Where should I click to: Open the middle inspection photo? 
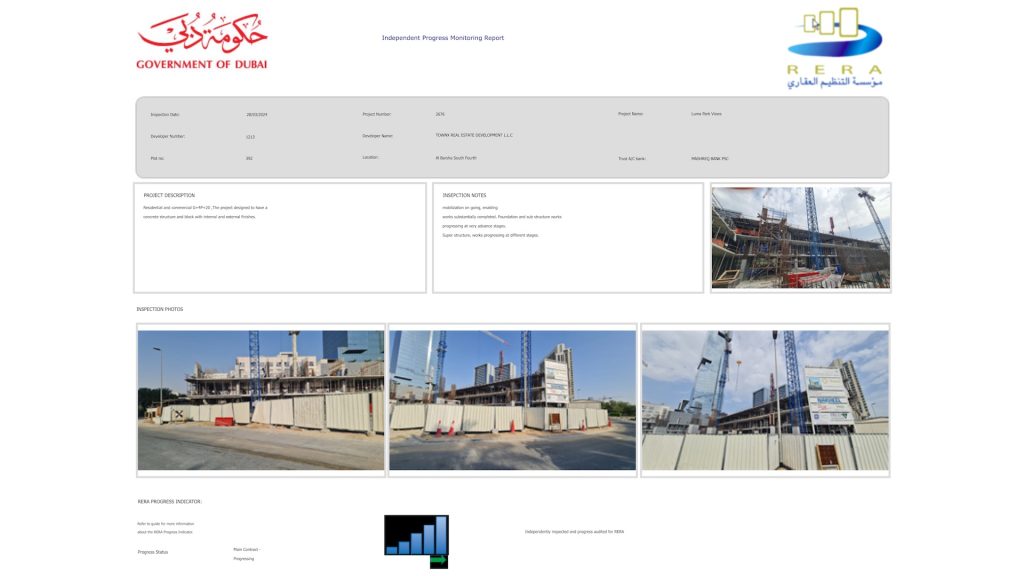[512, 400]
